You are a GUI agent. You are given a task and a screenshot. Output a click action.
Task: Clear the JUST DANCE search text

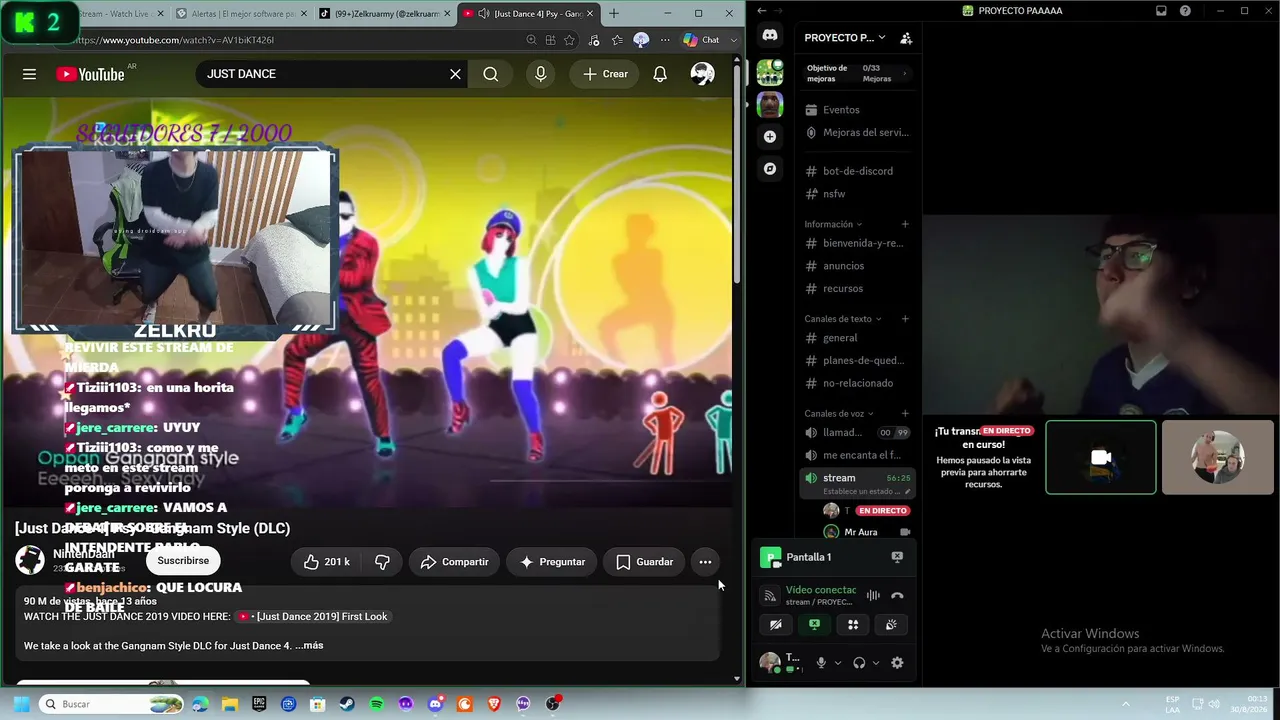[455, 74]
